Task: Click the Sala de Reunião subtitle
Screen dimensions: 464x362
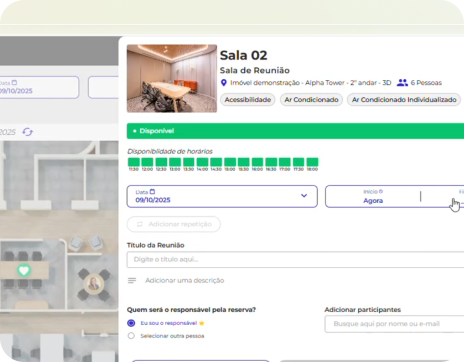Action: coord(255,70)
